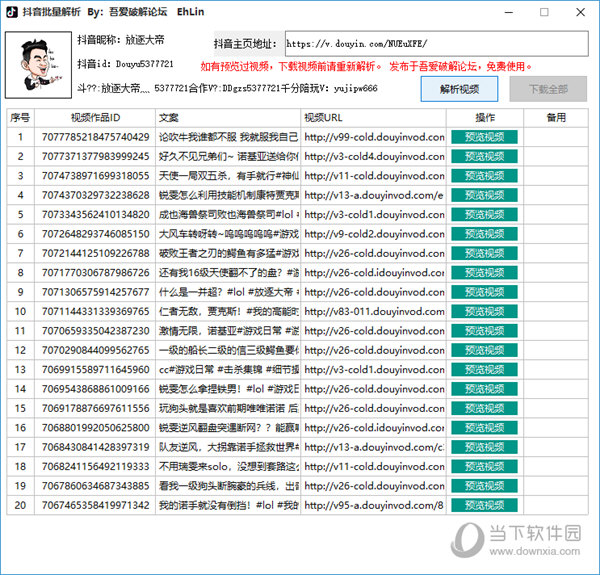Select video ID 7070290844099562765
This screenshot has height=575, width=600.
96,350
